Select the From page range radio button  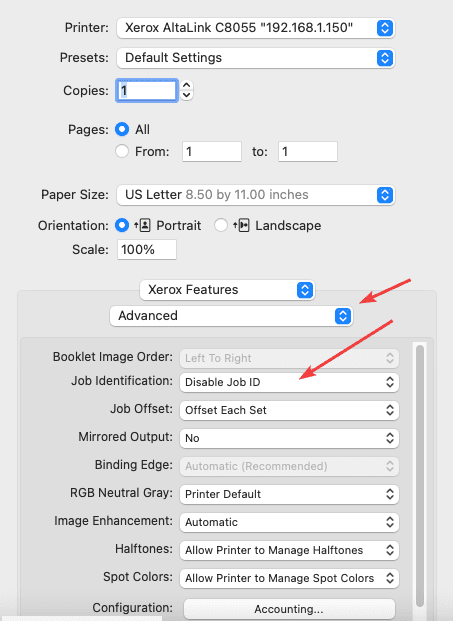pos(122,151)
